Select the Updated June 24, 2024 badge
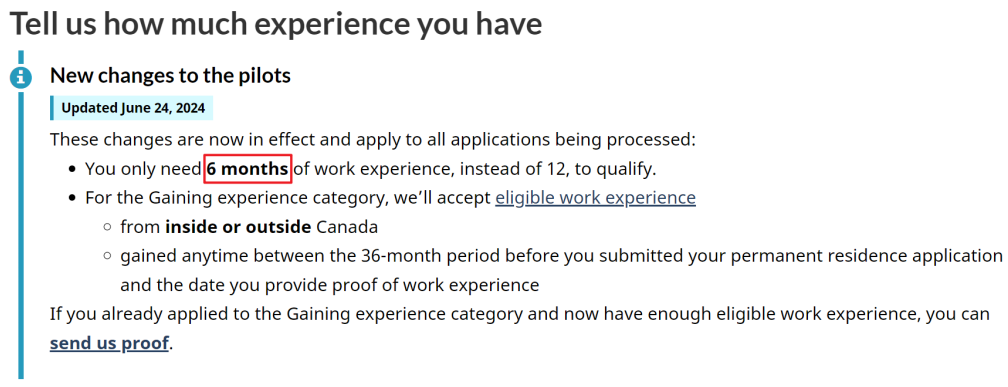This screenshot has height=387, width=1008. click(132, 108)
